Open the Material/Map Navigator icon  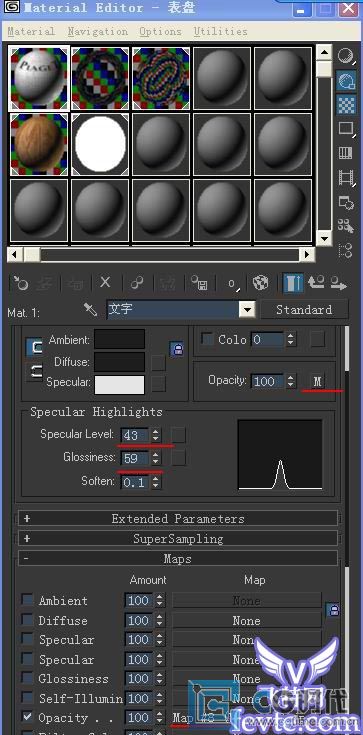click(346, 250)
